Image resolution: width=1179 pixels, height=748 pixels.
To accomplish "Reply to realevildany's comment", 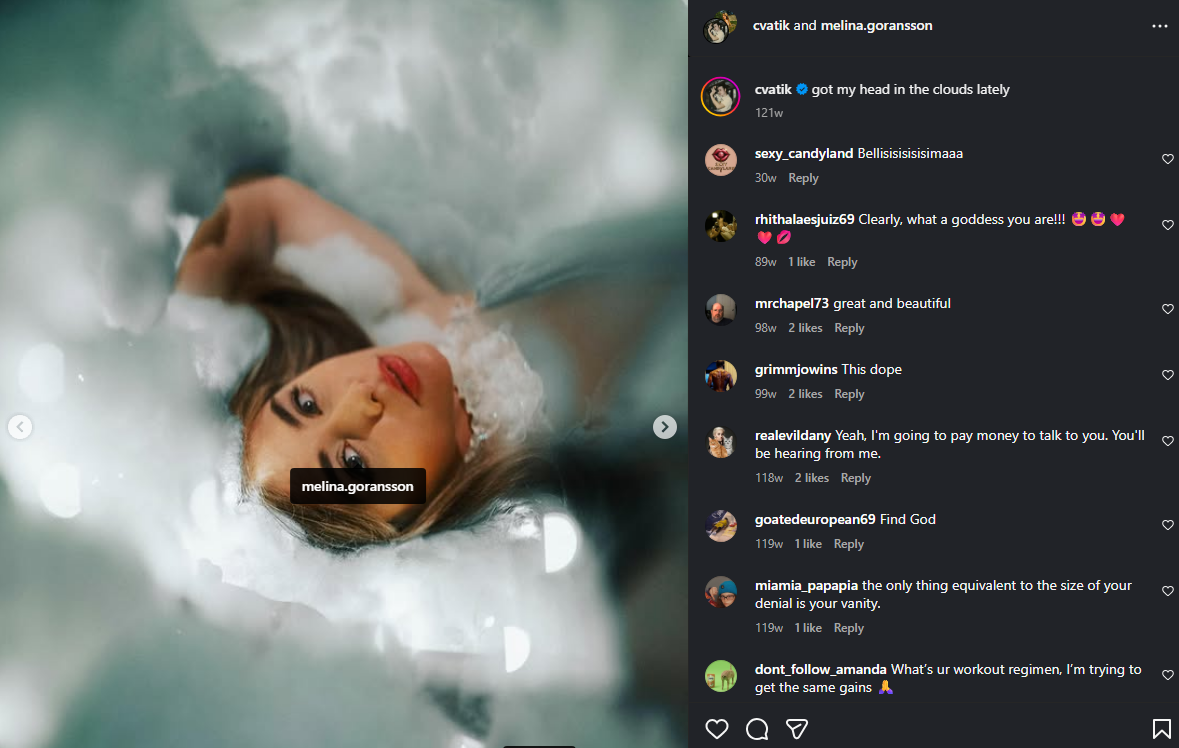I will click(x=856, y=478).
